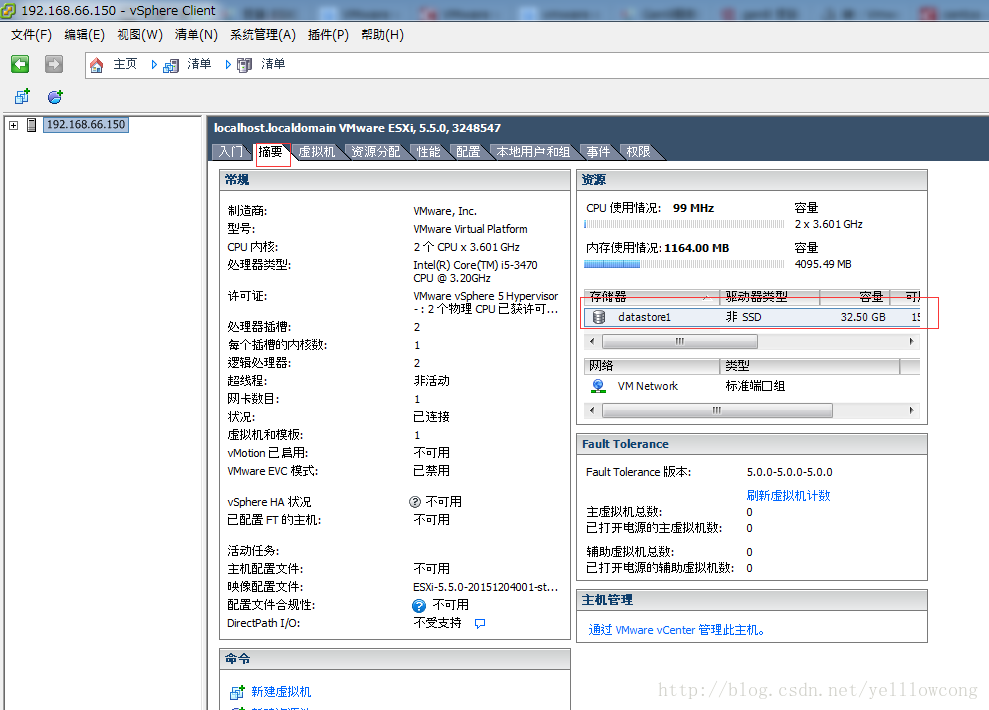Click the 网络 column header

pyautogui.click(x=652, y=366)
